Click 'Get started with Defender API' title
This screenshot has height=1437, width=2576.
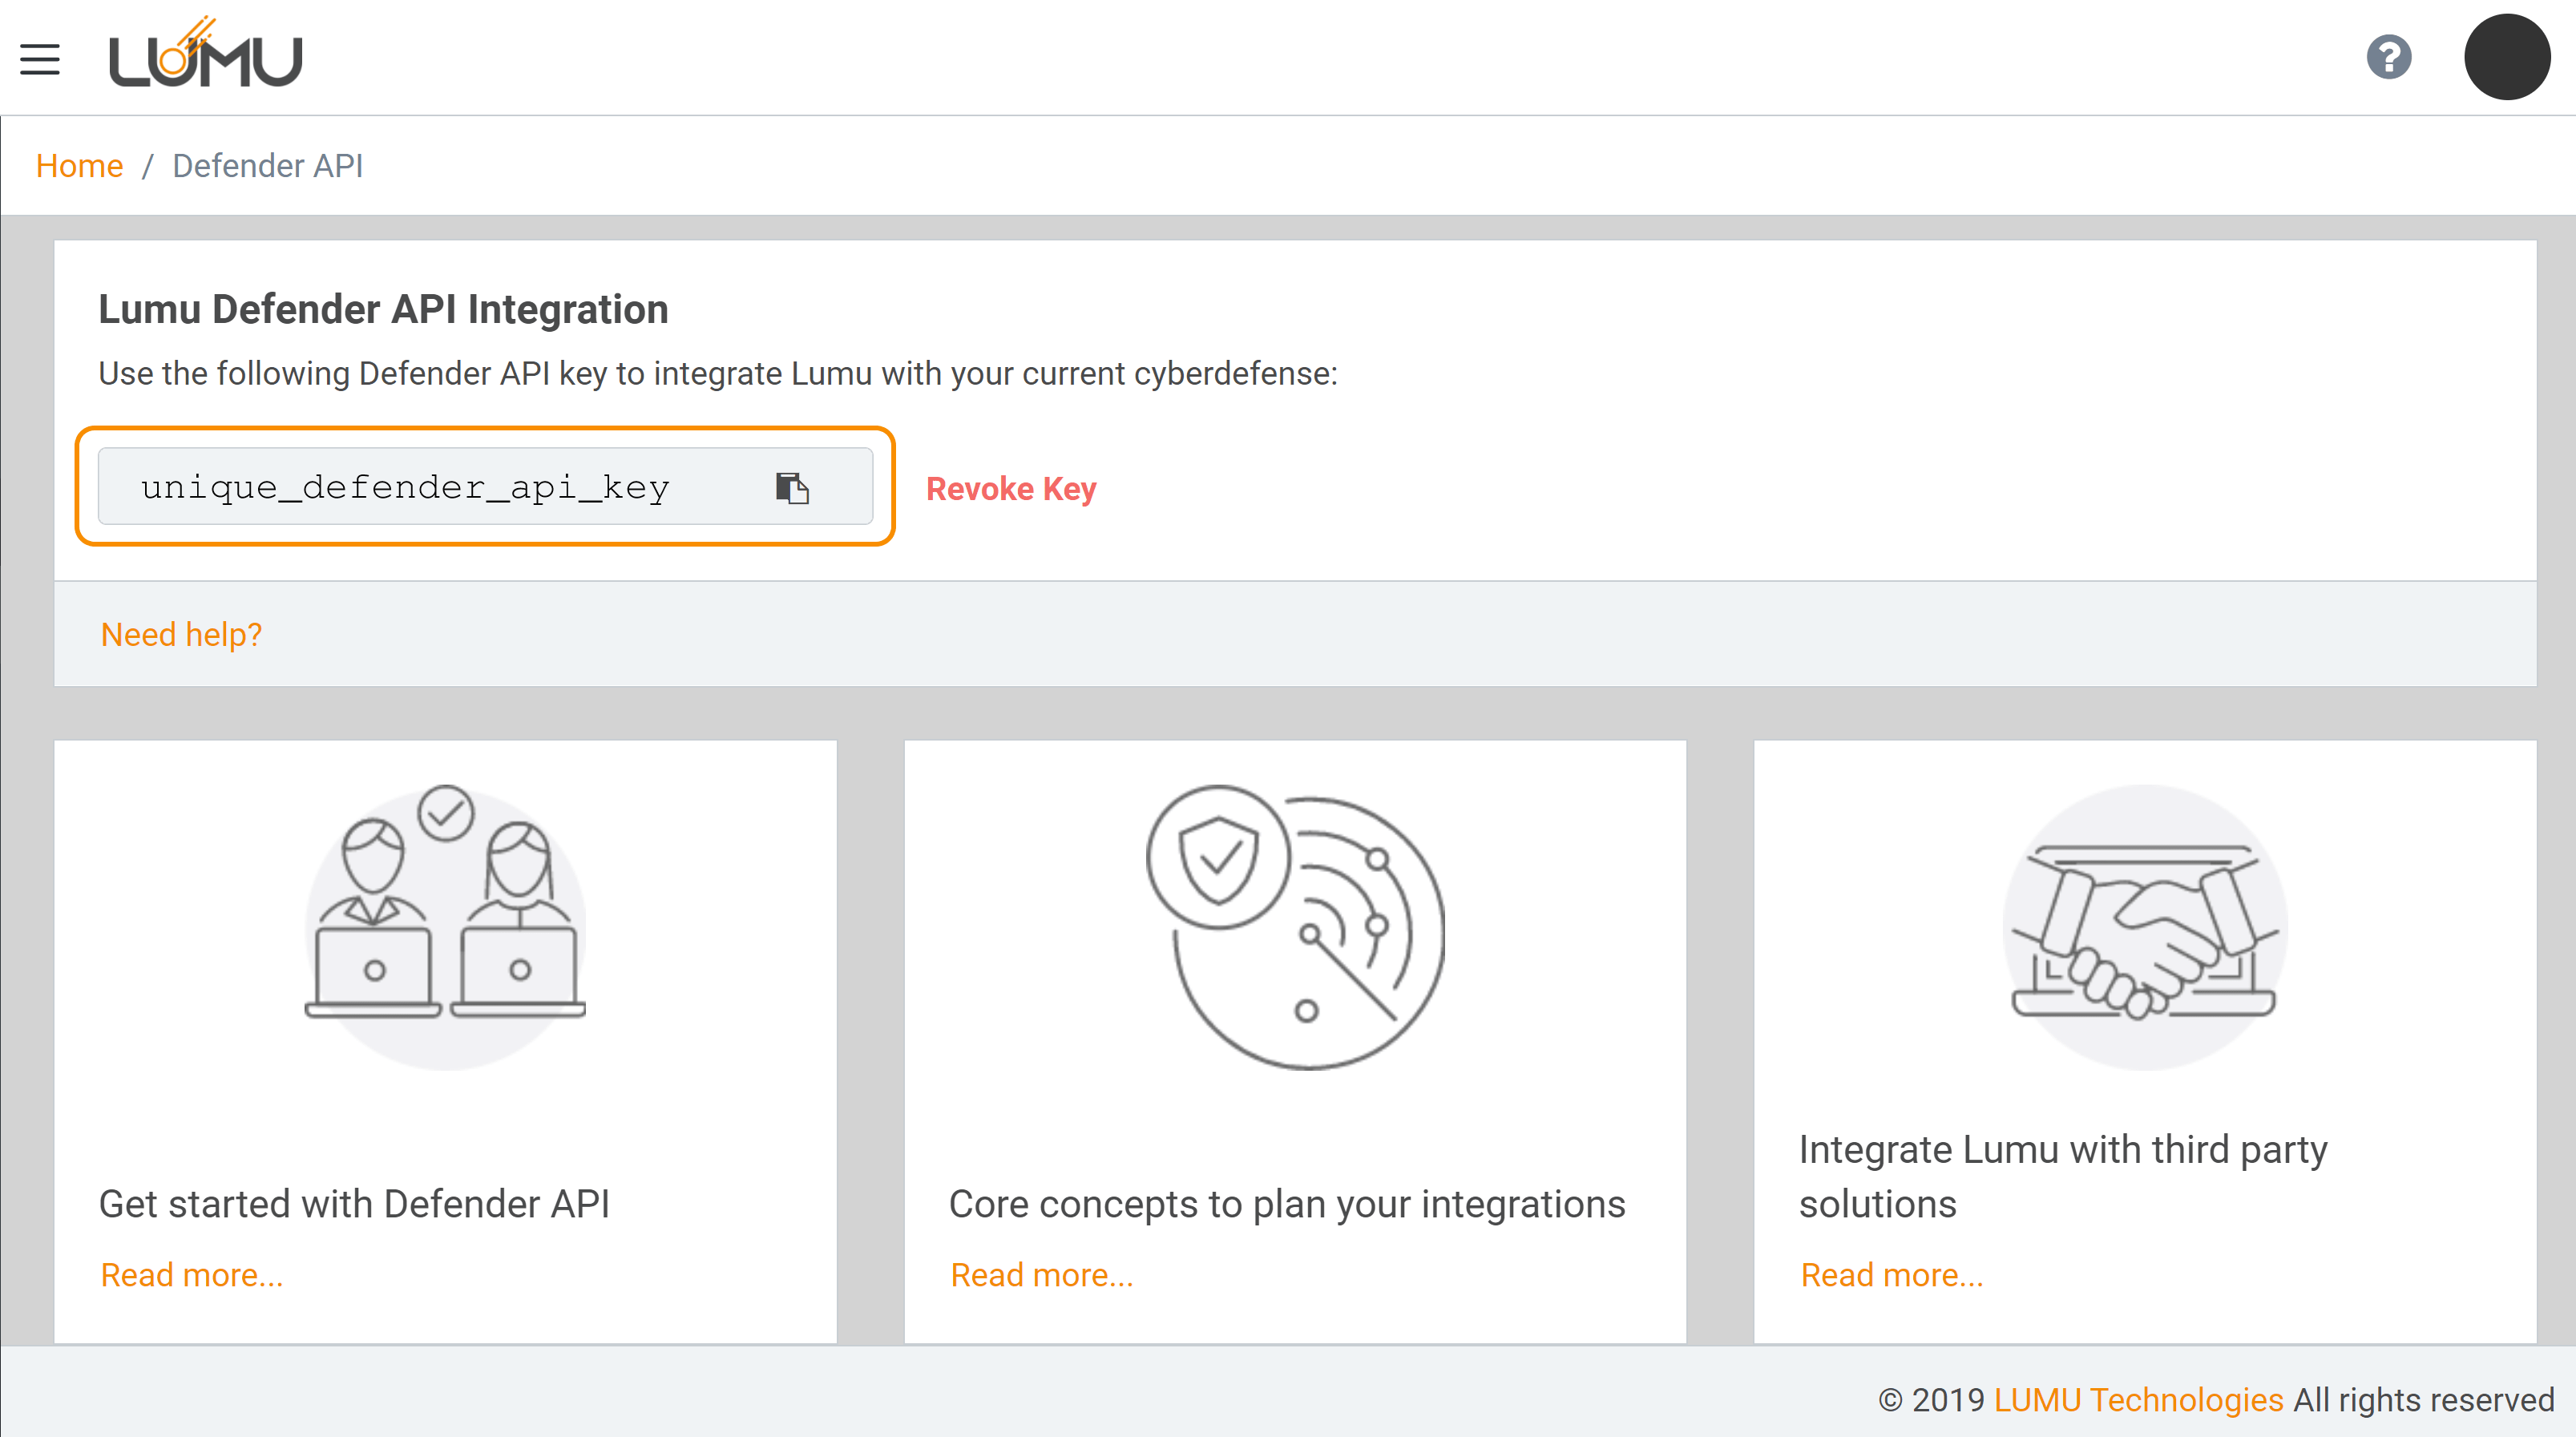(x=354, y=1204)
